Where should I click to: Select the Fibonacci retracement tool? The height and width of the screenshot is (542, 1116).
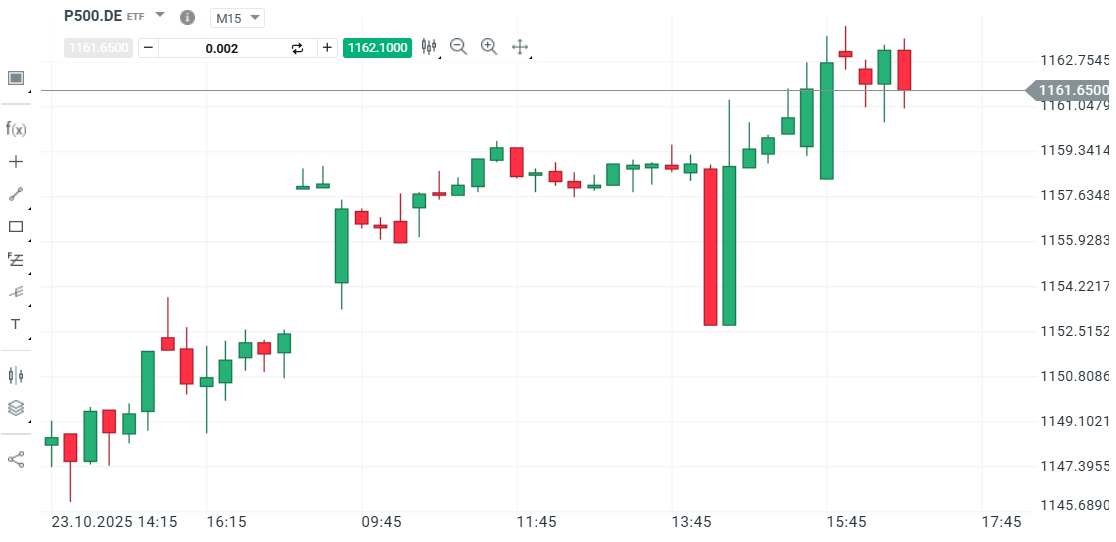coord(15,259)
